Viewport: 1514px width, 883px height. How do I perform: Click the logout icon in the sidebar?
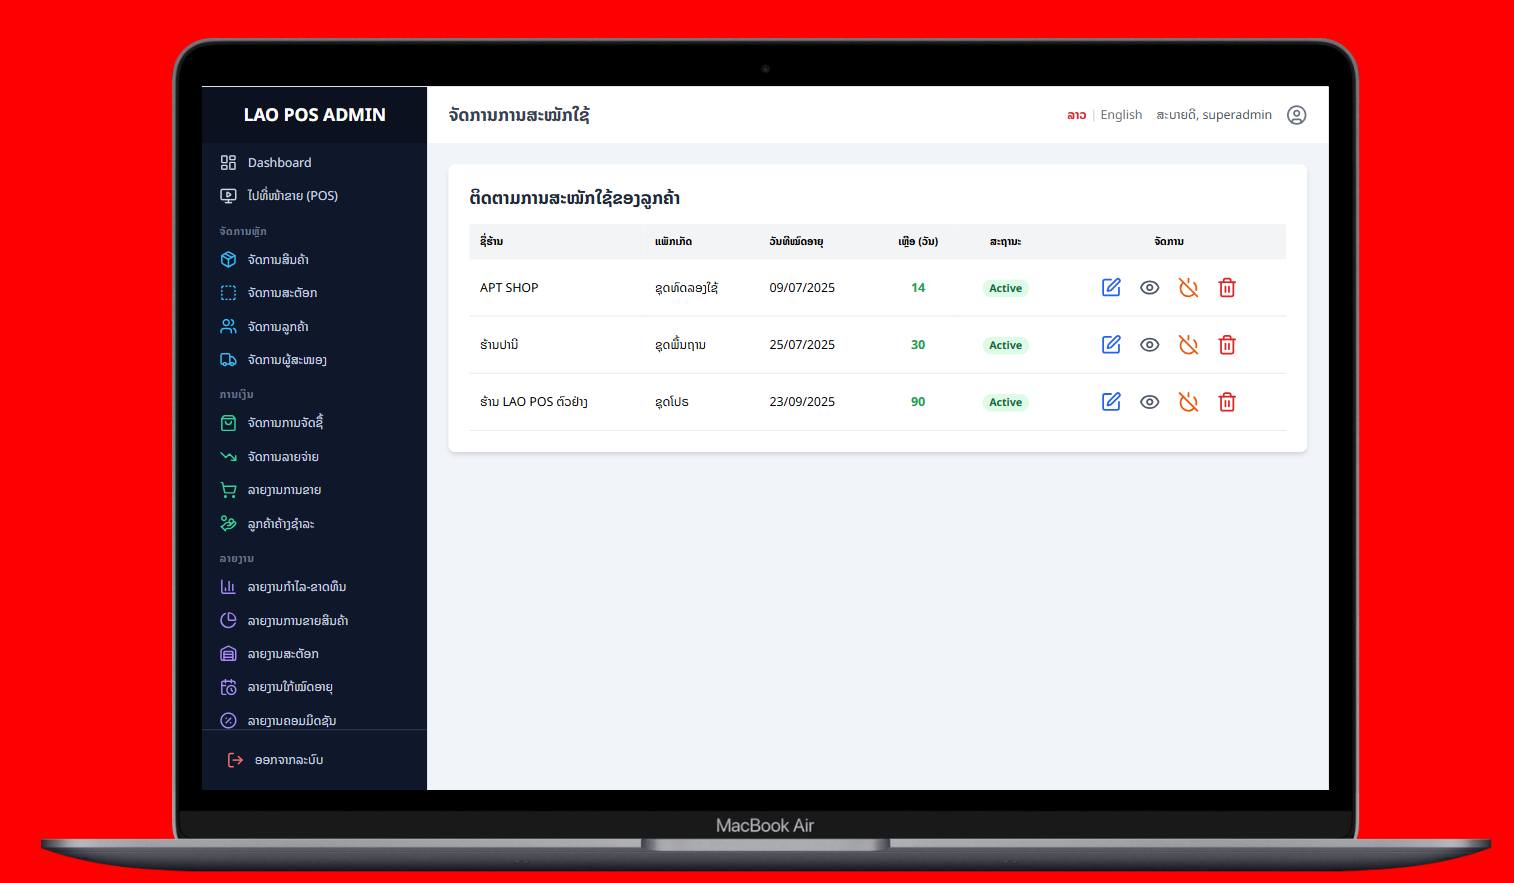235,760
